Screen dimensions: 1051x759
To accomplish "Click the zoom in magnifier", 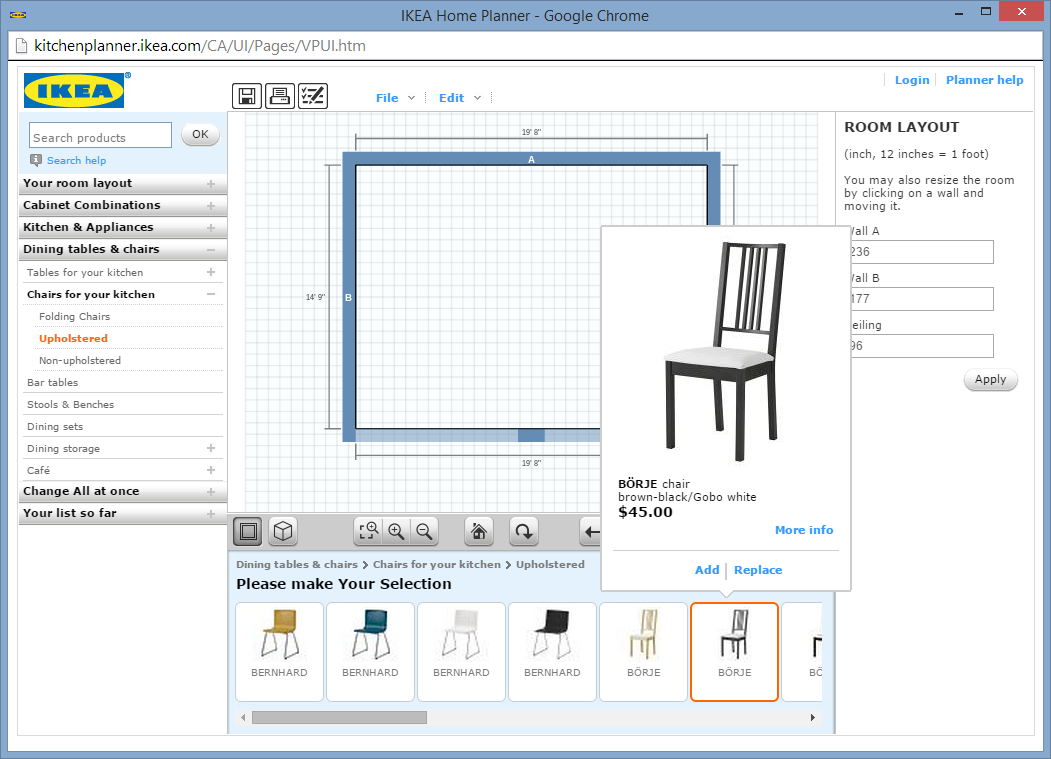I will 396,532.
